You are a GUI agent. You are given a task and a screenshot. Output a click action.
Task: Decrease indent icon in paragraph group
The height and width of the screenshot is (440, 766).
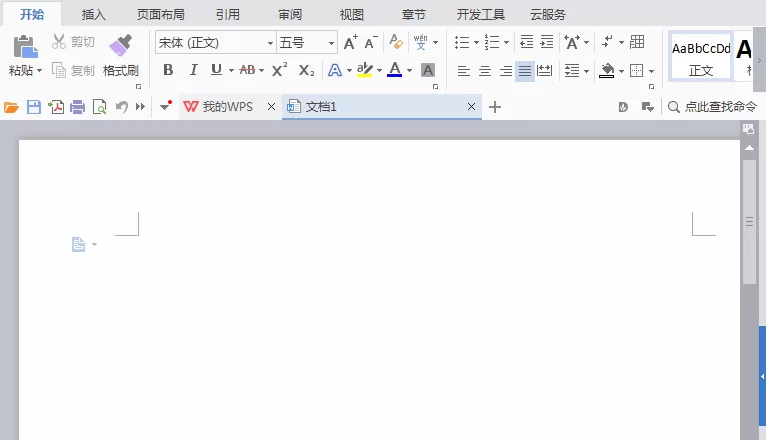click(526, 42)
